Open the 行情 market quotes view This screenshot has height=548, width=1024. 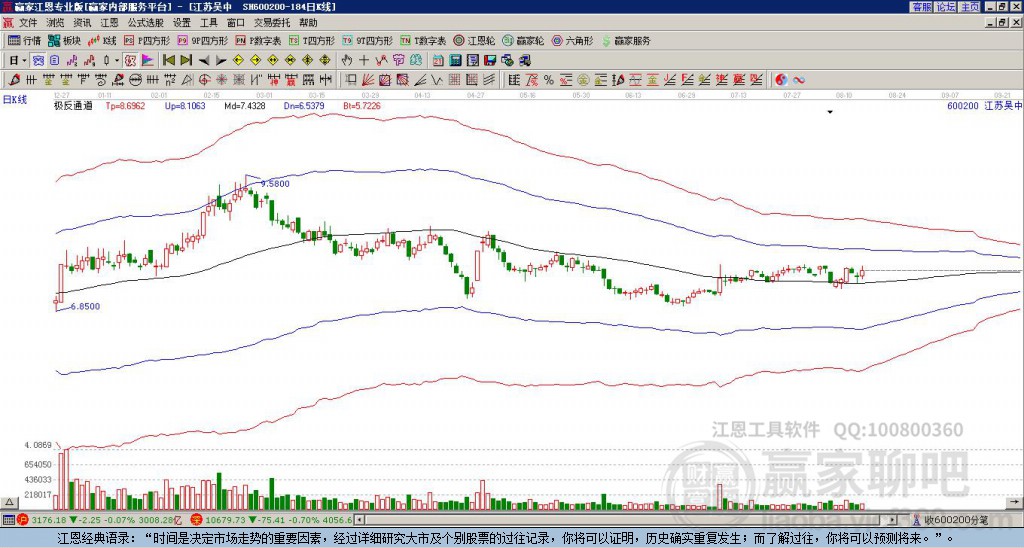pyautogui.click(x=25, y=41)
